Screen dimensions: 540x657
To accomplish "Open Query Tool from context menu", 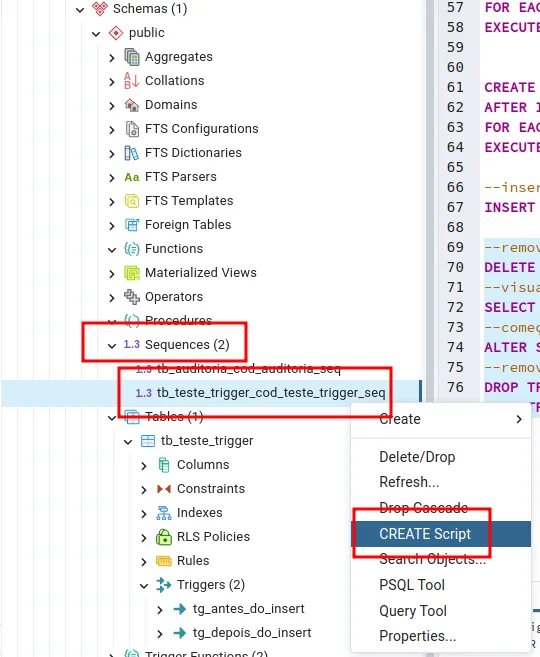I will tap(441, 611).
